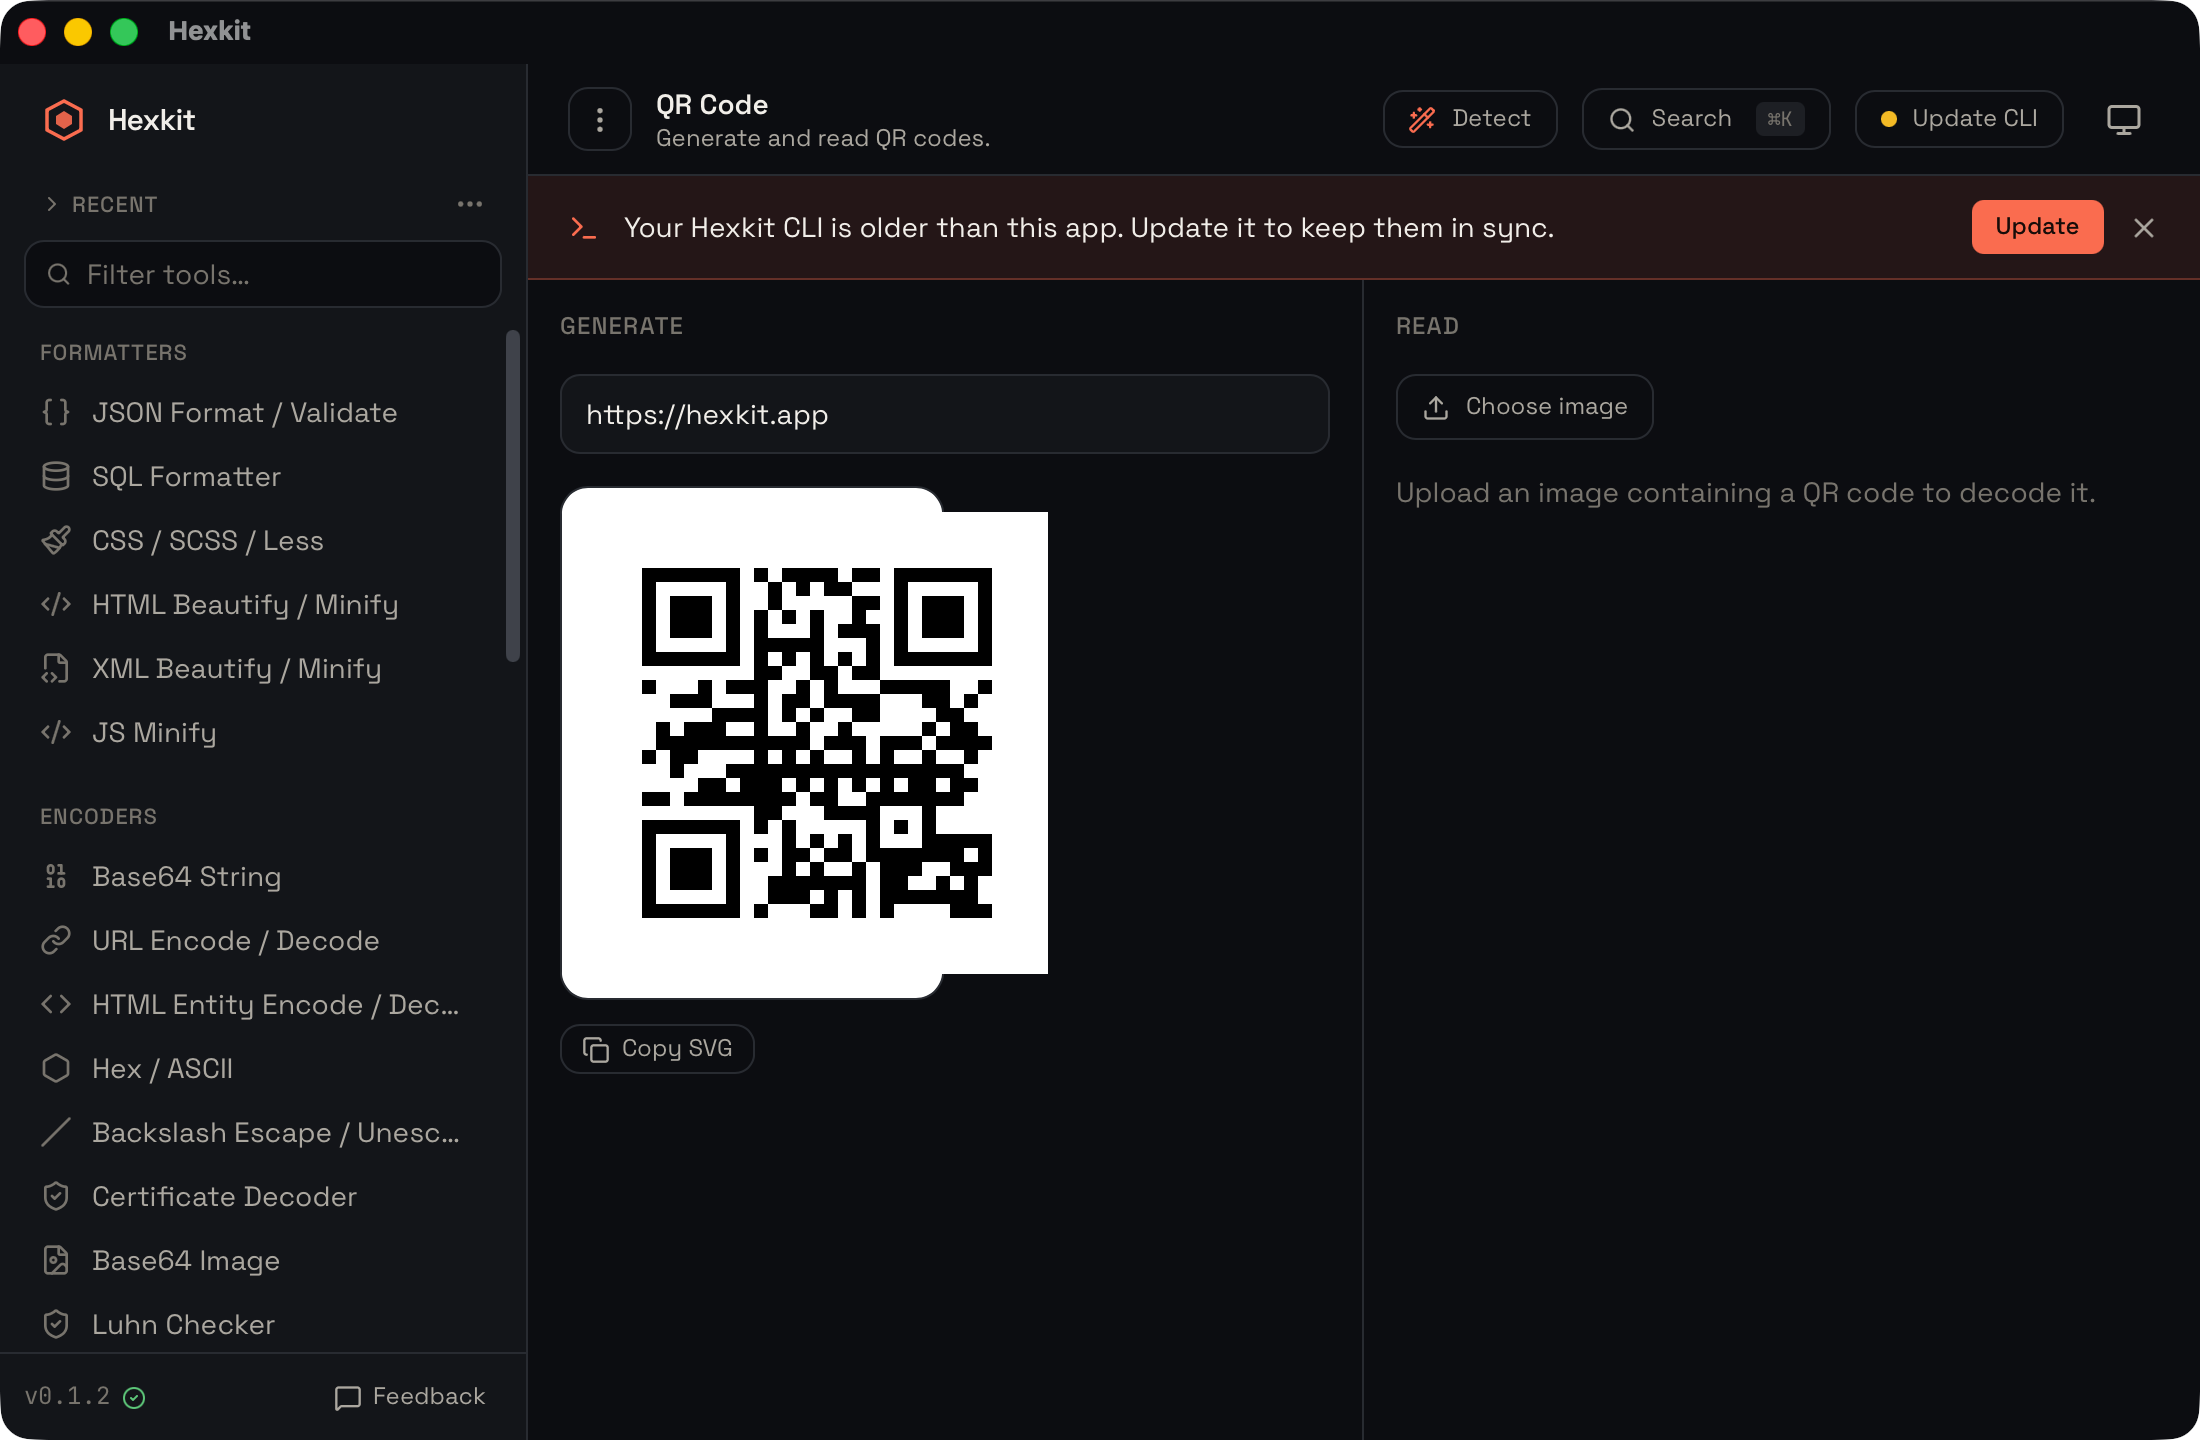The height and width of the screenshot is (1440, 2200).
Task: Expand the Recent section chevron
Action: pos(52,204)
